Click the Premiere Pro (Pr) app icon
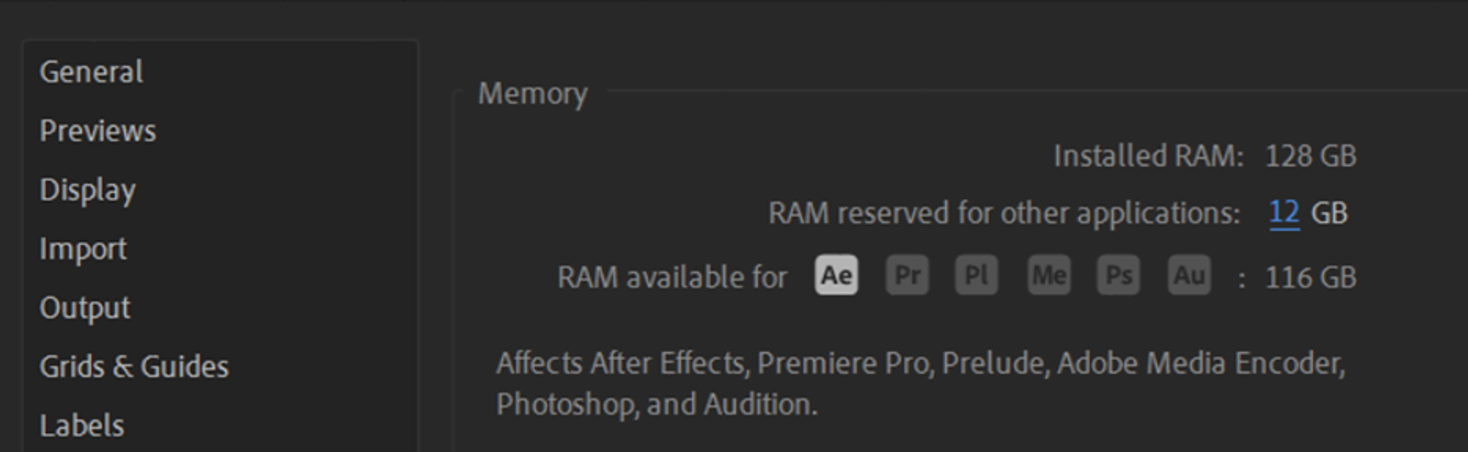Viewport: 1468px width, 452px height. click(x=907, y=275)
